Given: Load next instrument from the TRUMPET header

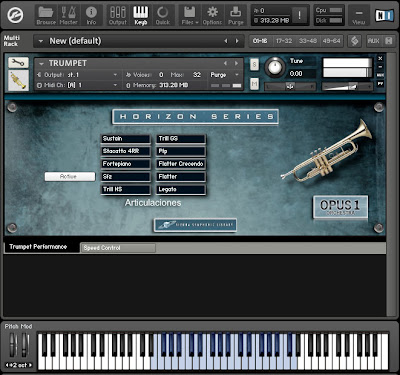Looking at the screenshot, I should coord(236,63).
